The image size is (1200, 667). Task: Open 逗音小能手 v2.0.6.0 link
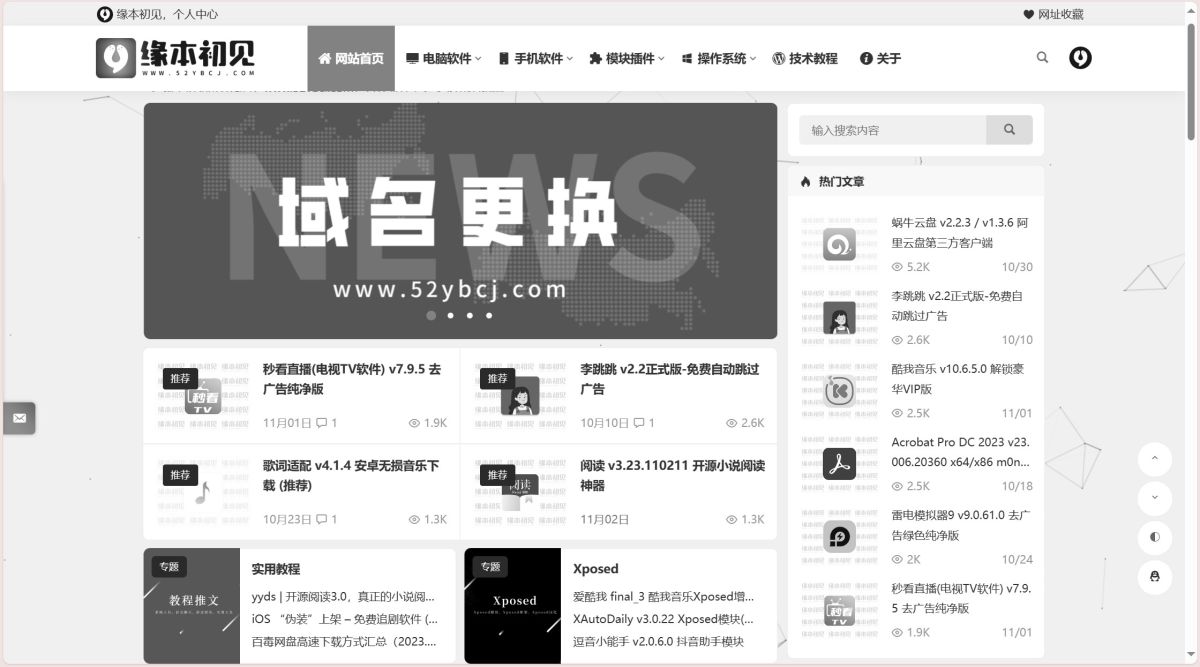pos(659,642)
